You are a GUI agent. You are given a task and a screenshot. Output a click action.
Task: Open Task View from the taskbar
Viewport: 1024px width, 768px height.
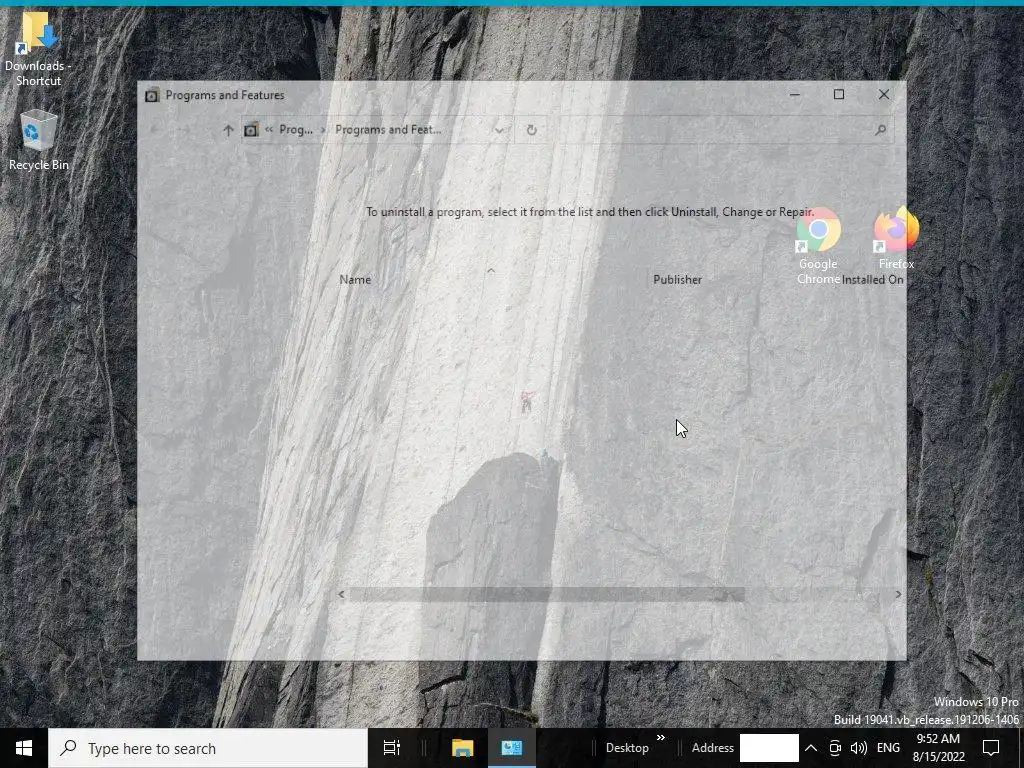(392, 748)
